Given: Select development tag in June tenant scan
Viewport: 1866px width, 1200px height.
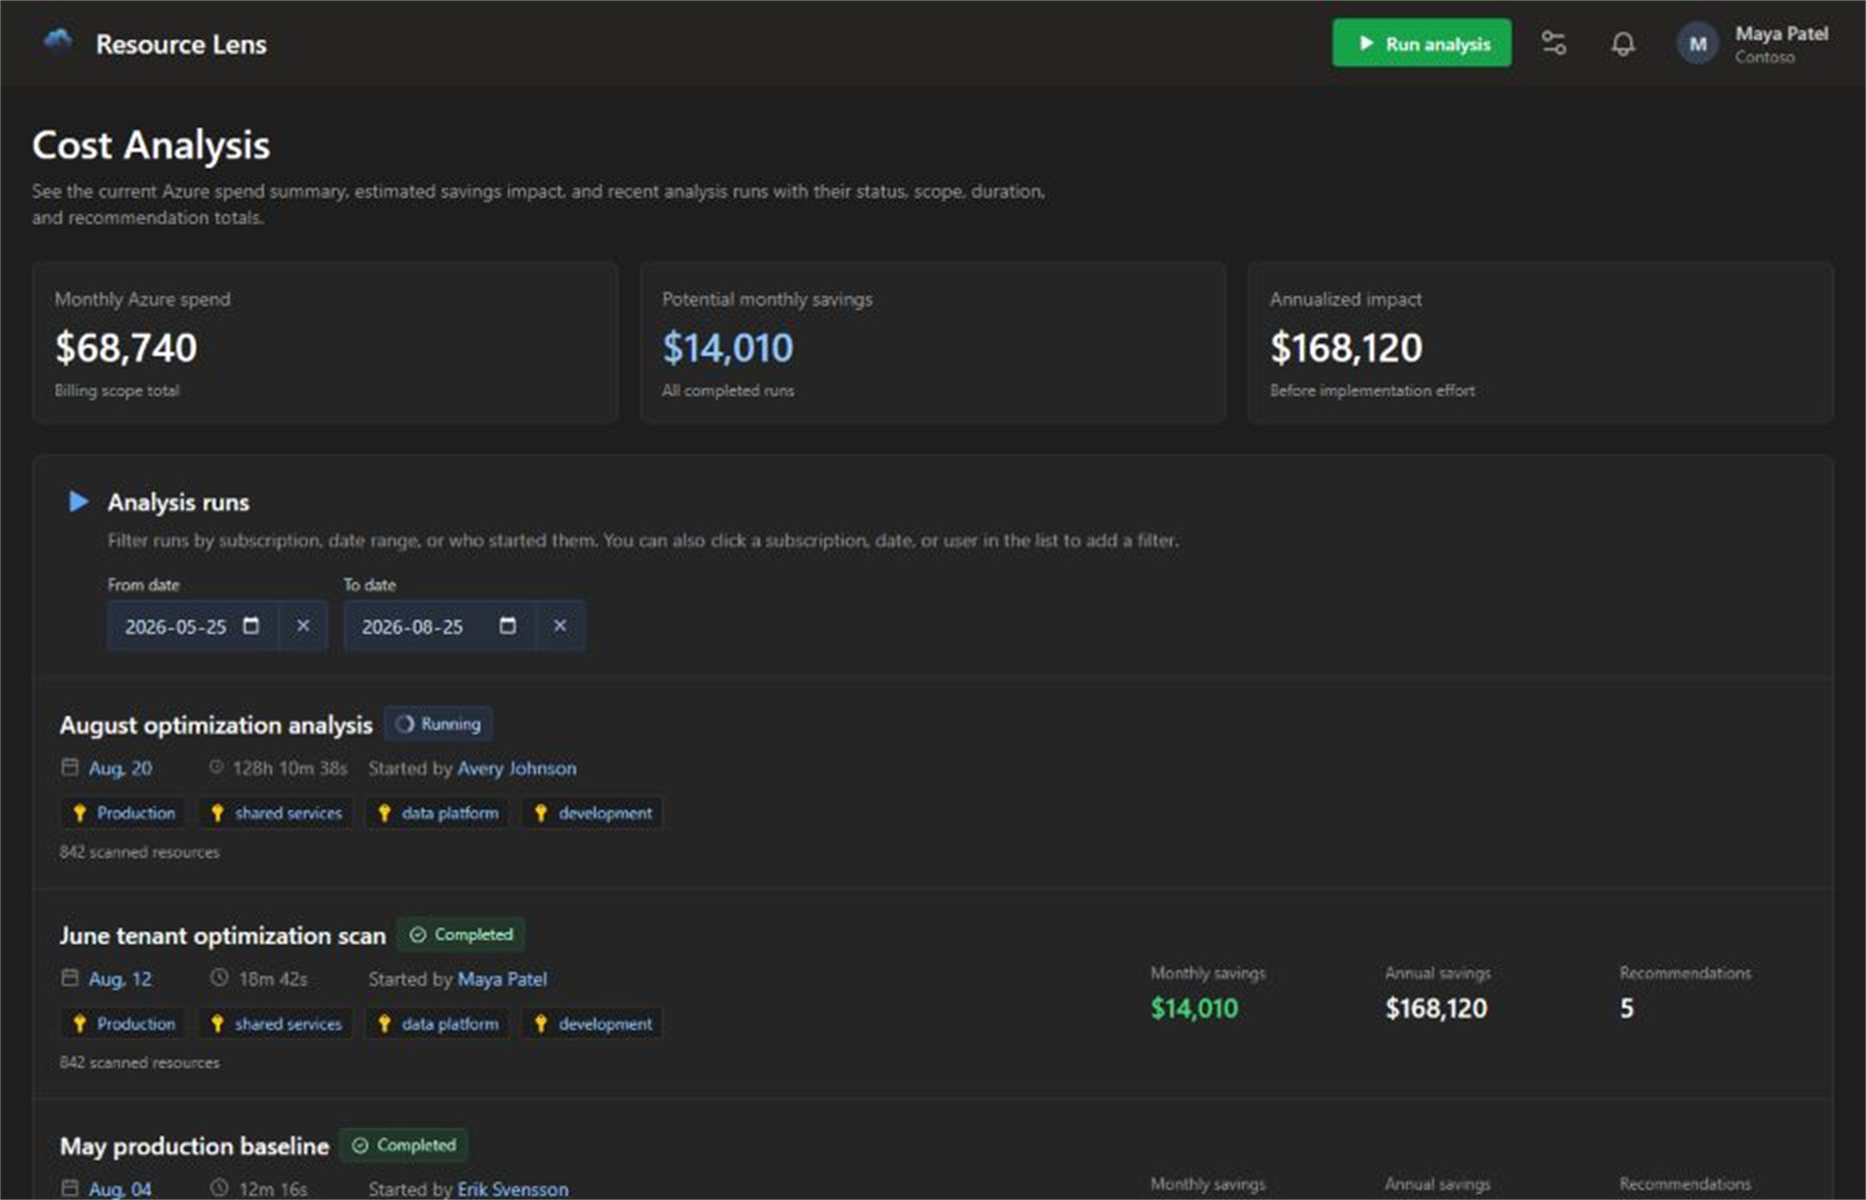Looking at the screenshot, I should [x=592, y=1023].
